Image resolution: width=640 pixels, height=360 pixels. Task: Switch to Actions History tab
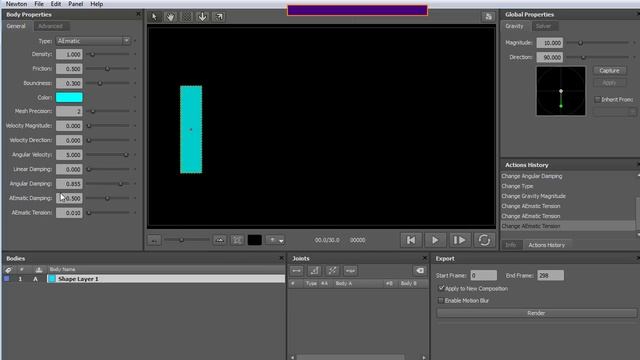click(547, 245)
